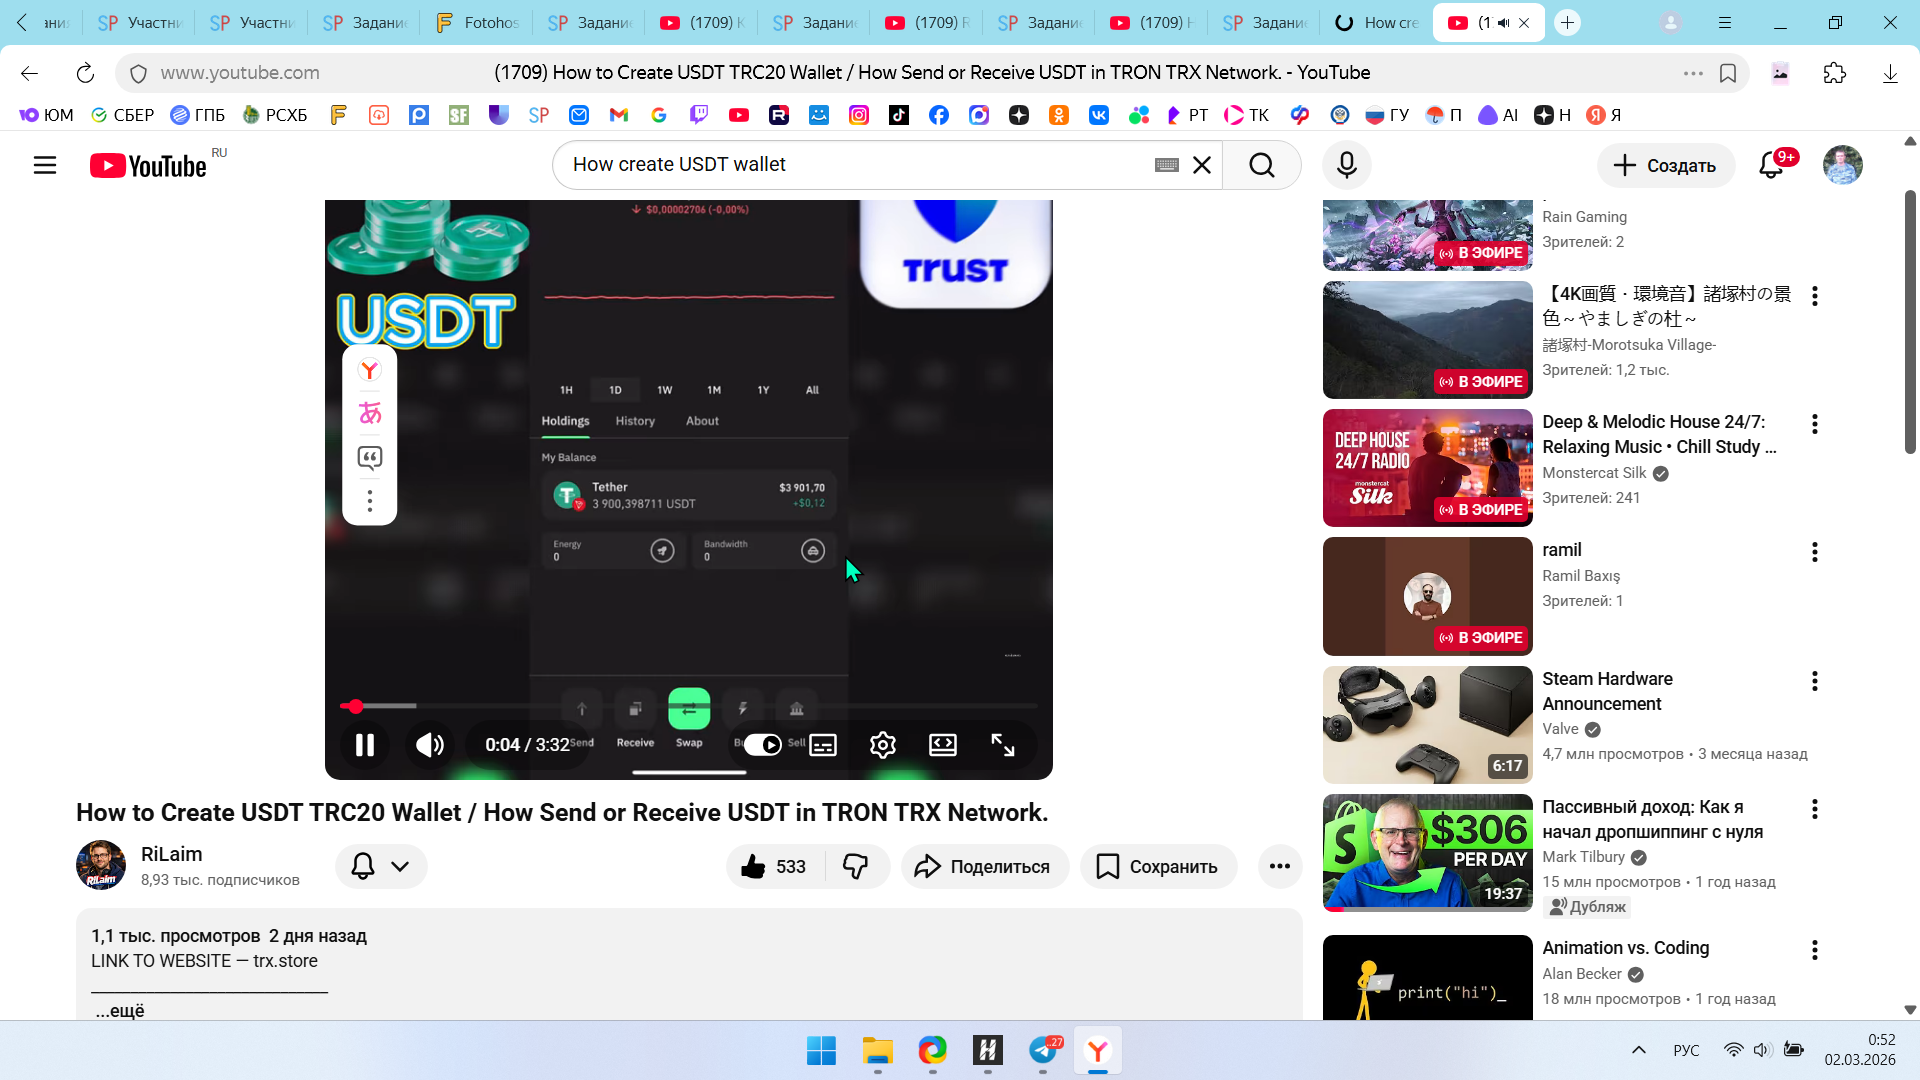Click the Поделиться share button
This screenshot has width=1920, height=1080.
click(x=984, y=866)
